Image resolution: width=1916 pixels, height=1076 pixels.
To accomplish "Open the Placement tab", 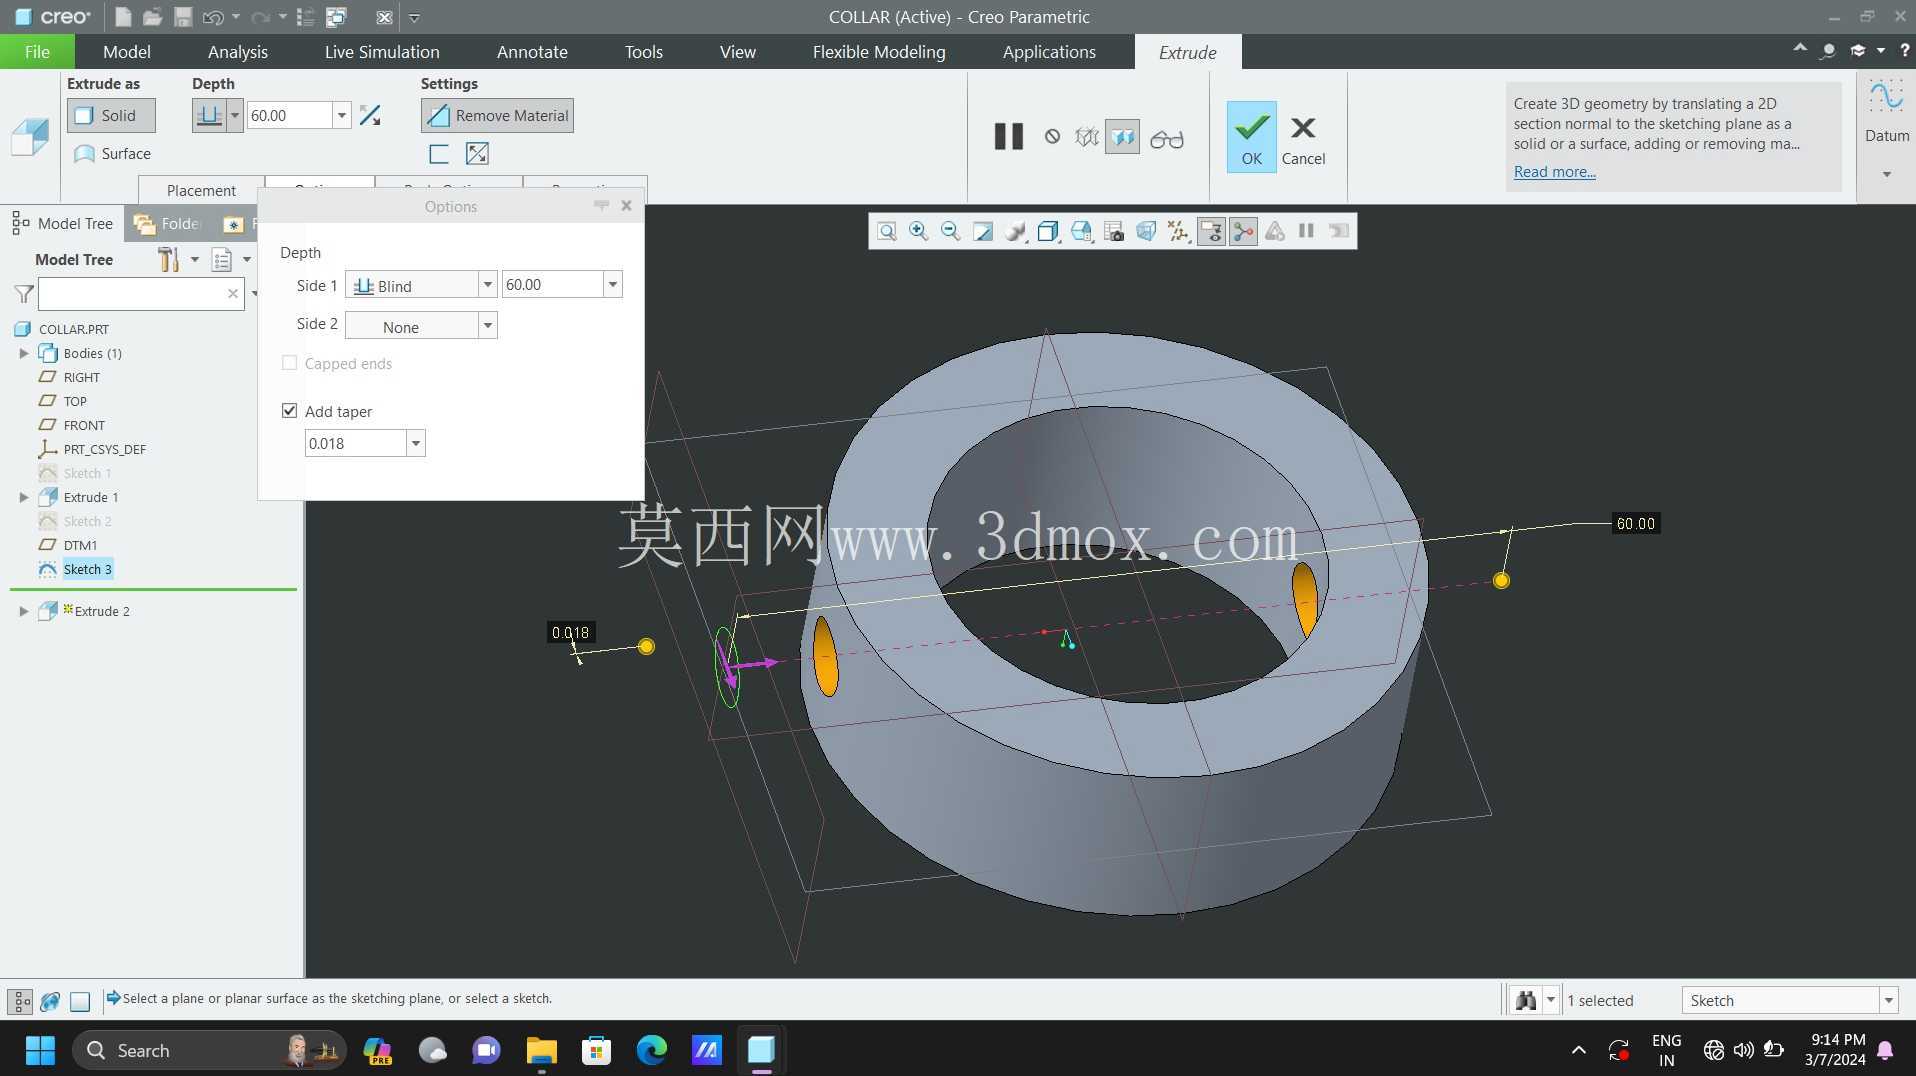I will tap(201, 190).
